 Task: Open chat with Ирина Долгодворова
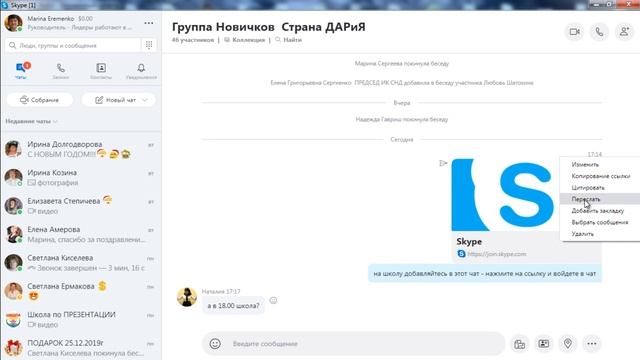(81, 149)
